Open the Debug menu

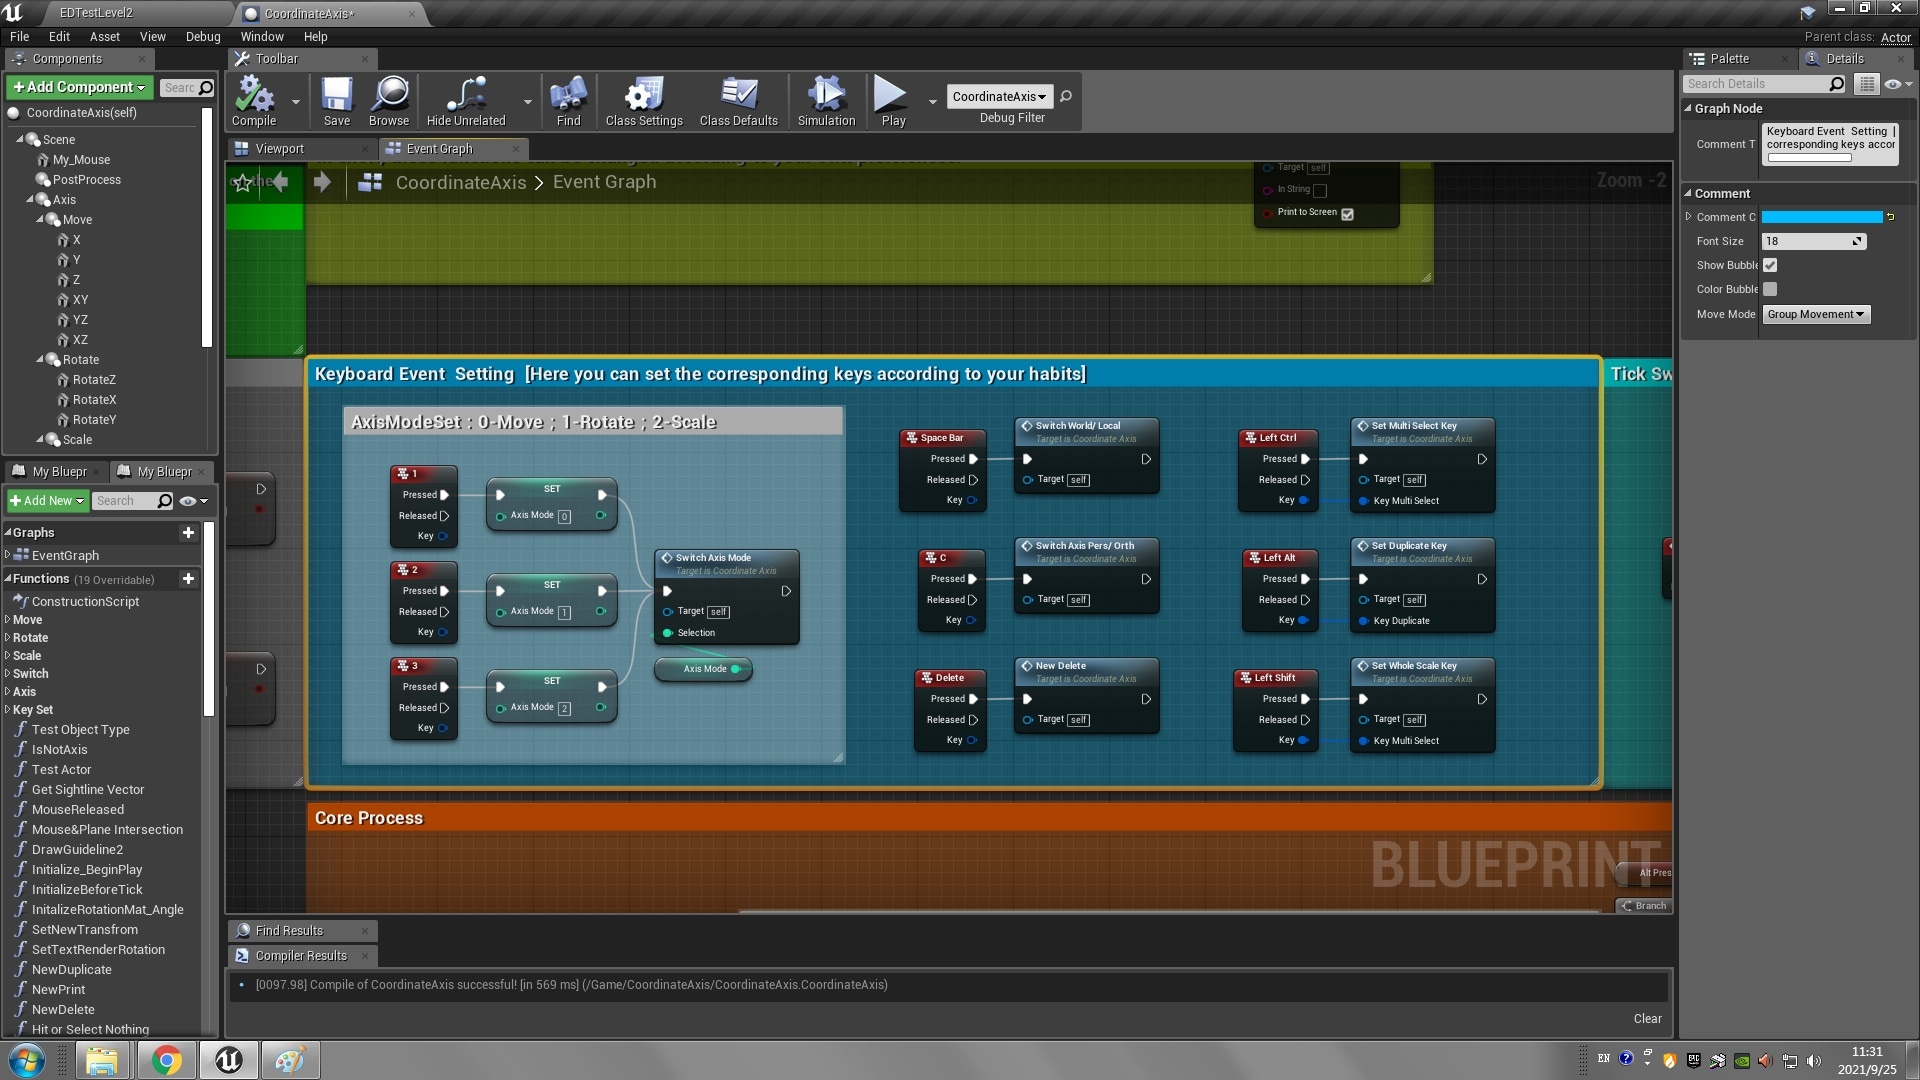(202, 36)
